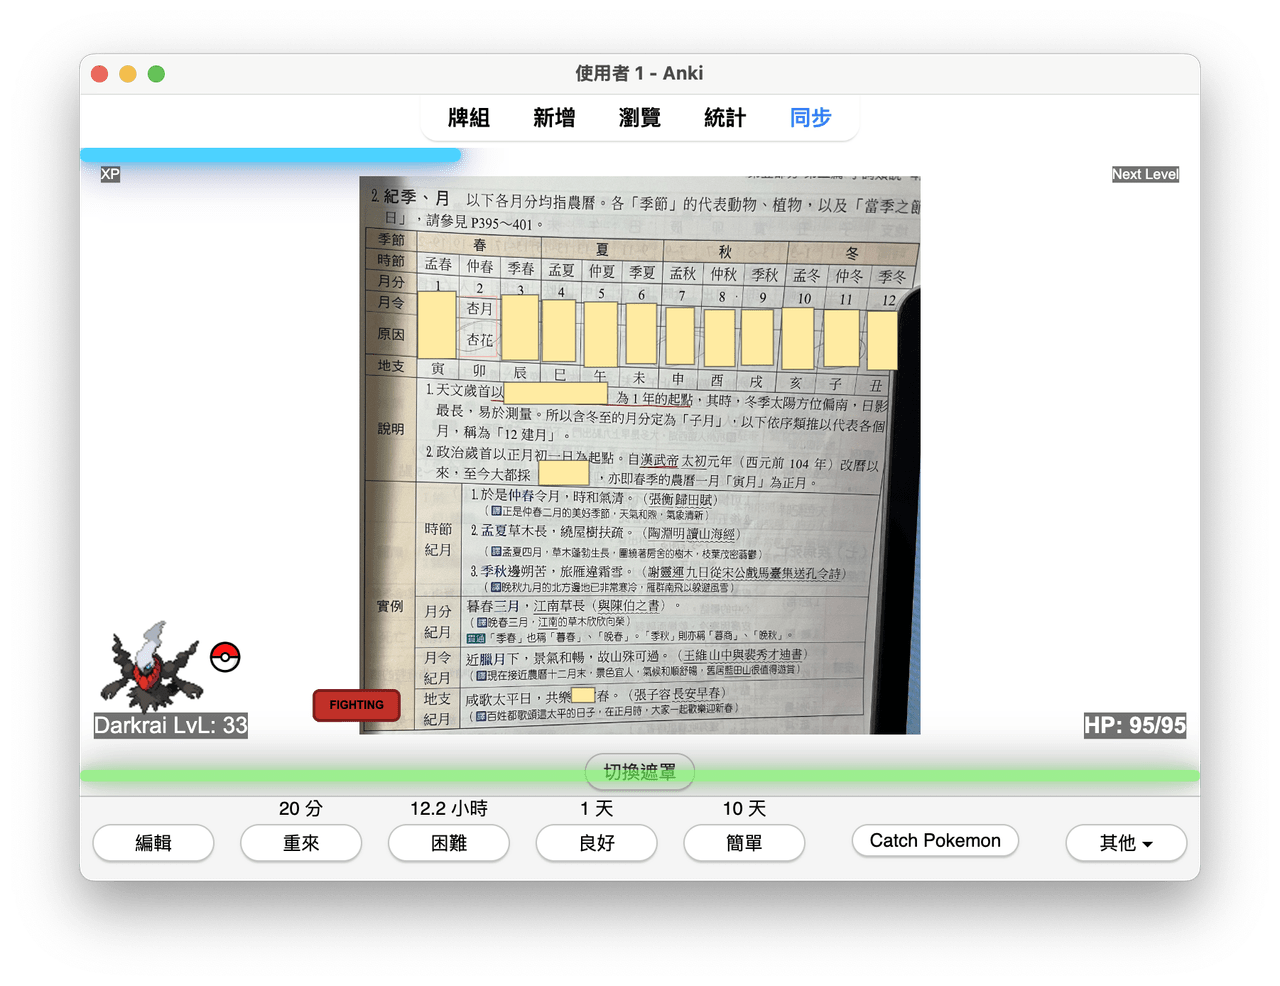Click the 10 天 interval label
Viewport: 1280px width, 986px height.
click(x=744, y=808)
